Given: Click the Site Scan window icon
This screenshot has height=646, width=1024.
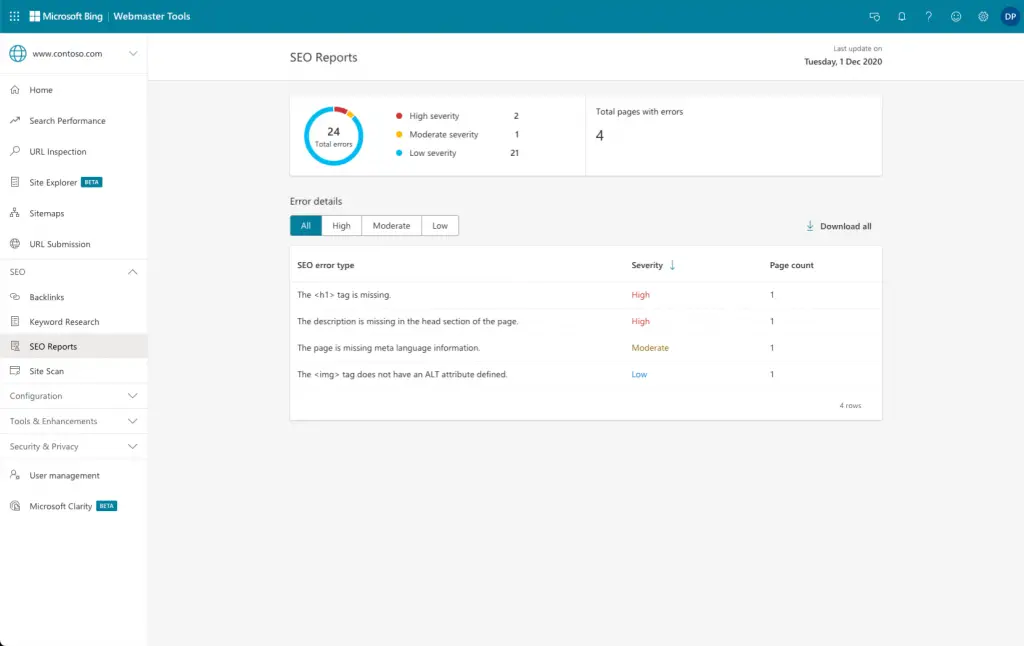Looking at the screenshot, I should tap(15, 371).
